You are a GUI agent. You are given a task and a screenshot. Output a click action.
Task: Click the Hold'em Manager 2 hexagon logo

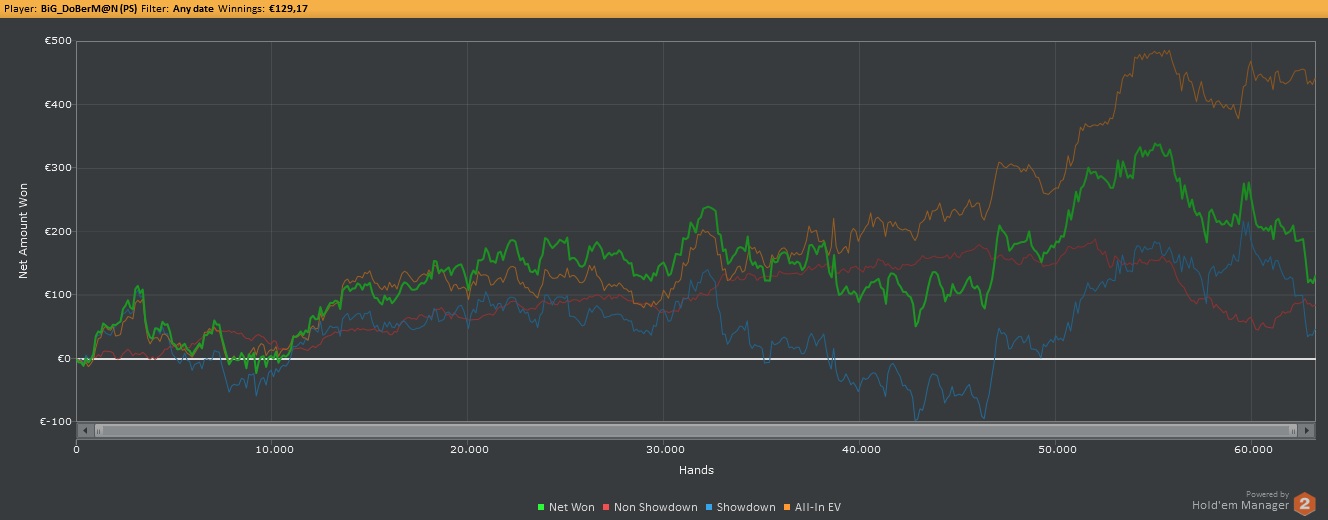point(1304,503)
